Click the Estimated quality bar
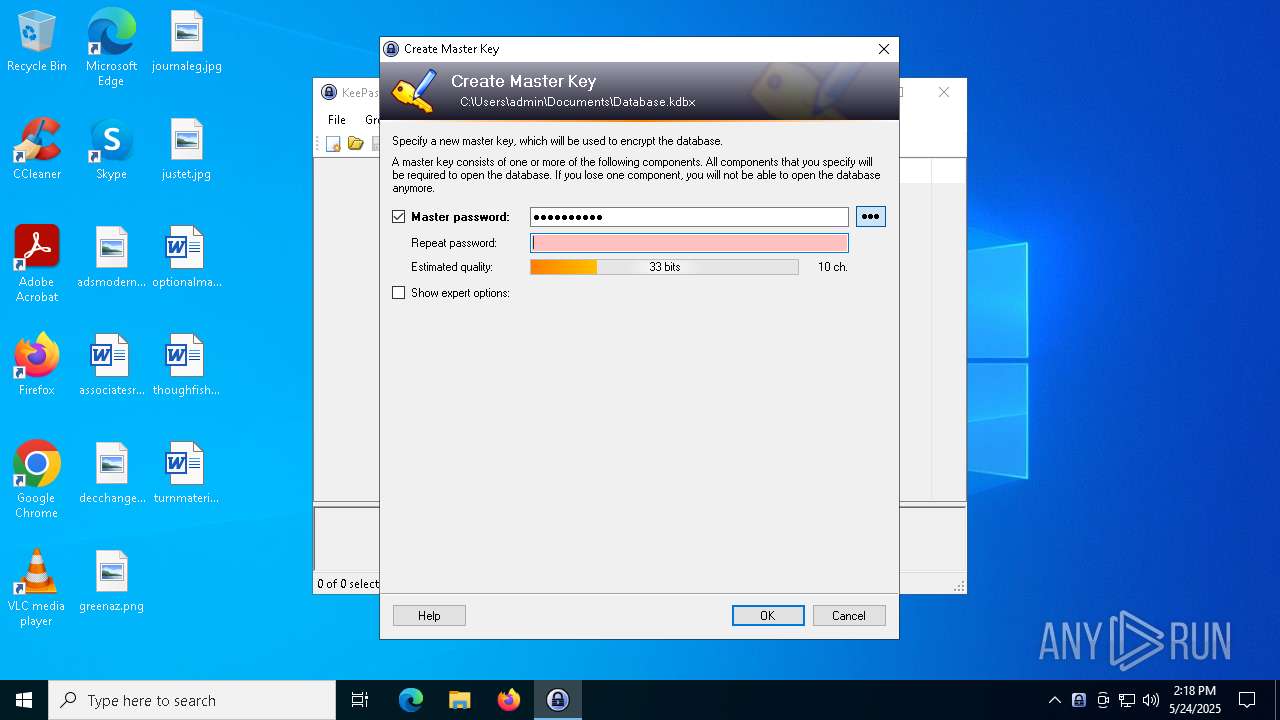 point(664,267)
